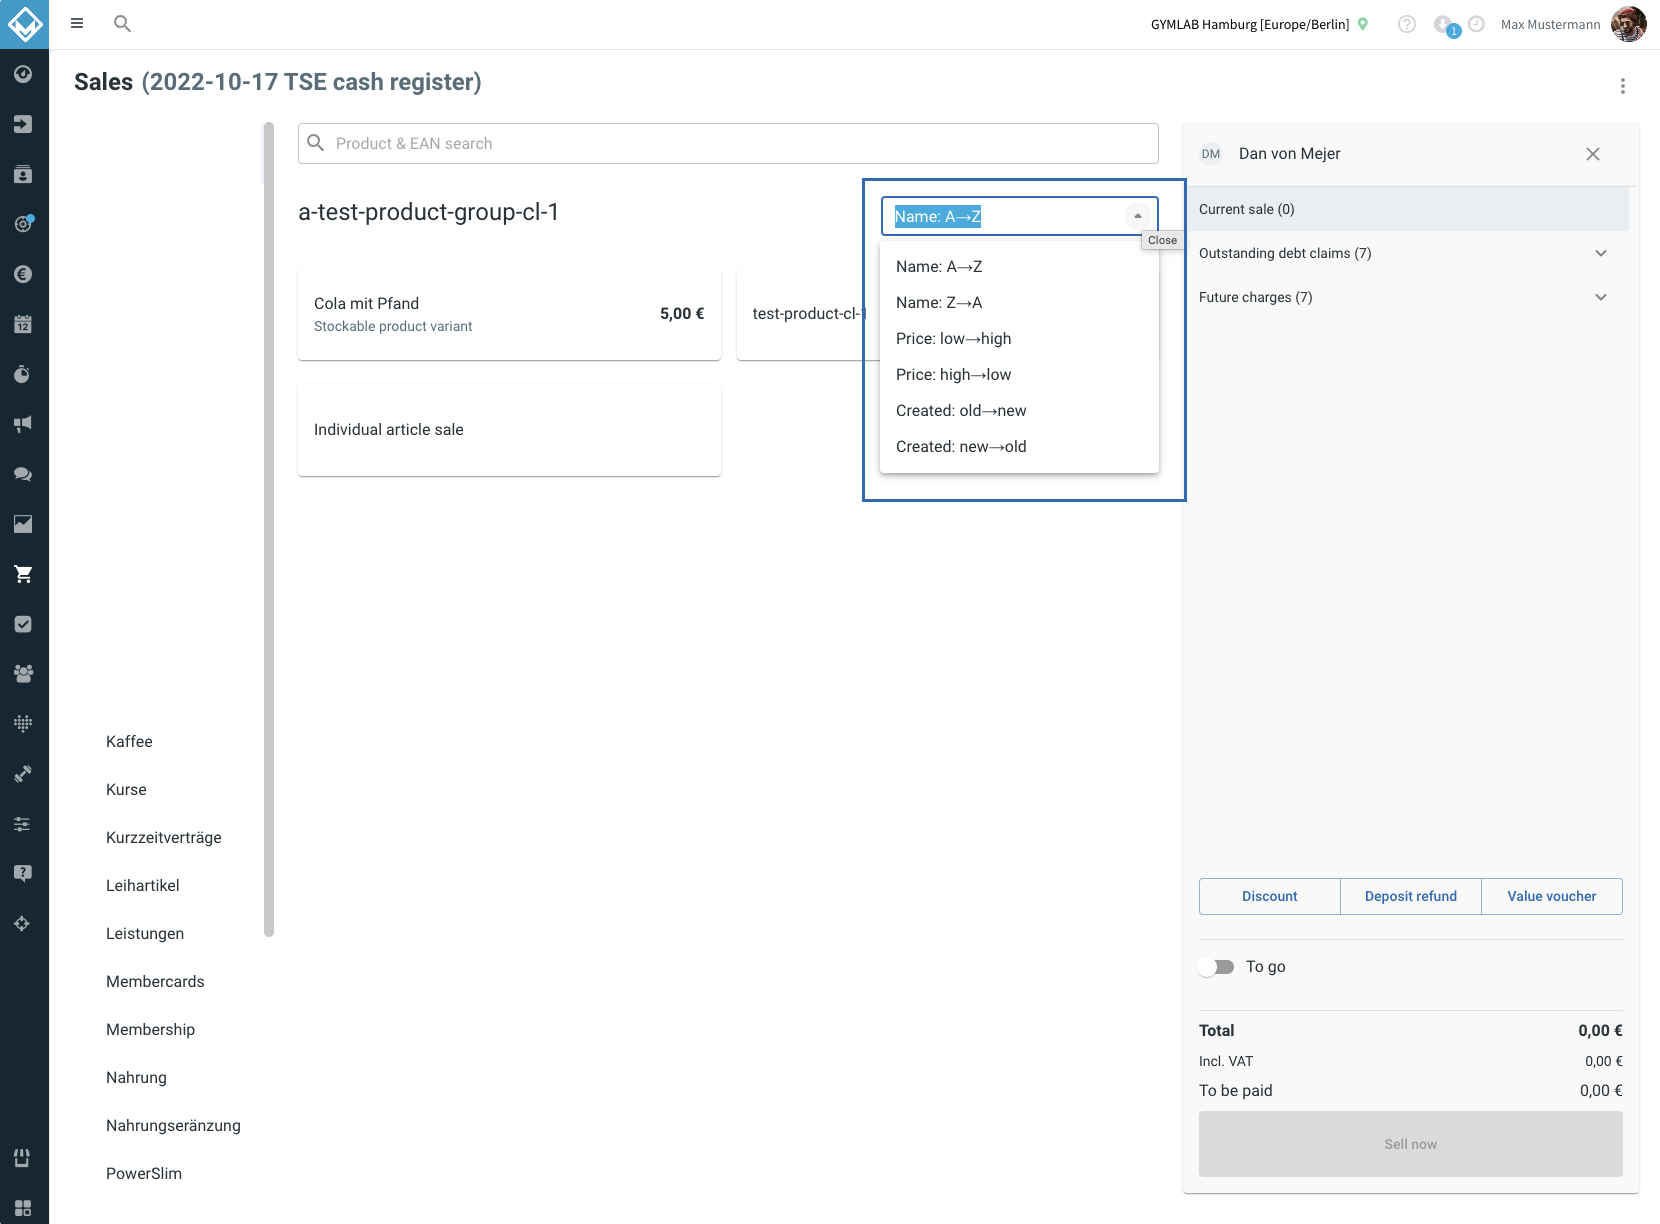Choose sort option Name: Z→A

(x=1019, y=303)
